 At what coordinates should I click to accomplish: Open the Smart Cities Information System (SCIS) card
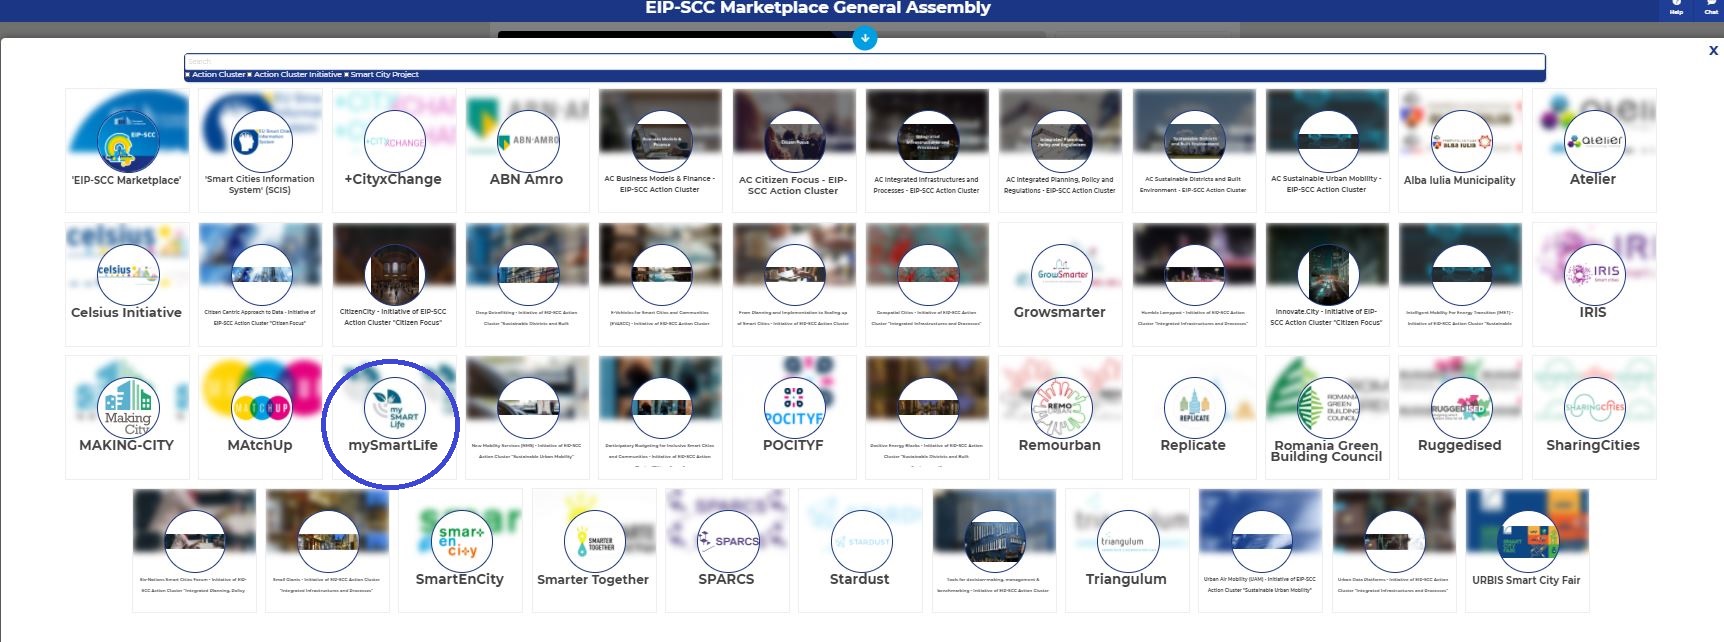260,150
